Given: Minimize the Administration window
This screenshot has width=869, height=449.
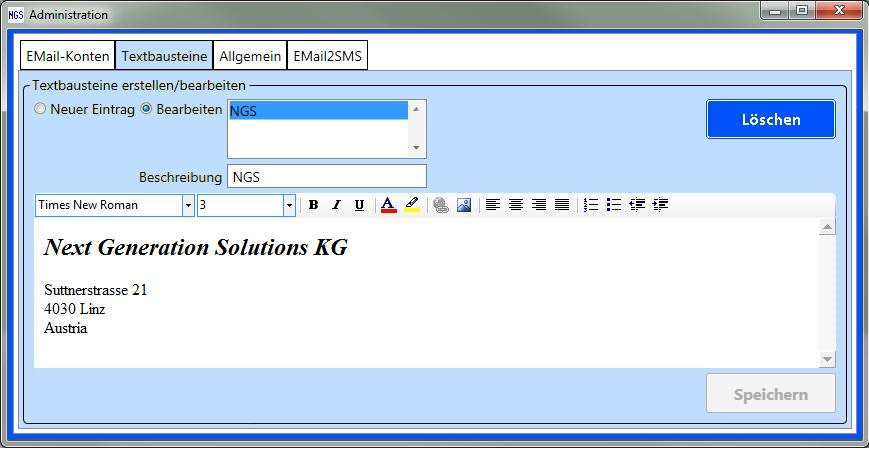Looking at the screenshot, I should tap(775, 11).
